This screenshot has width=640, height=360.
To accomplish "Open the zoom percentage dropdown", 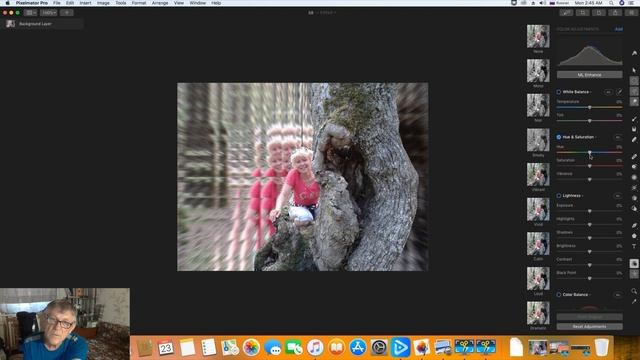I will coord(48,13).
